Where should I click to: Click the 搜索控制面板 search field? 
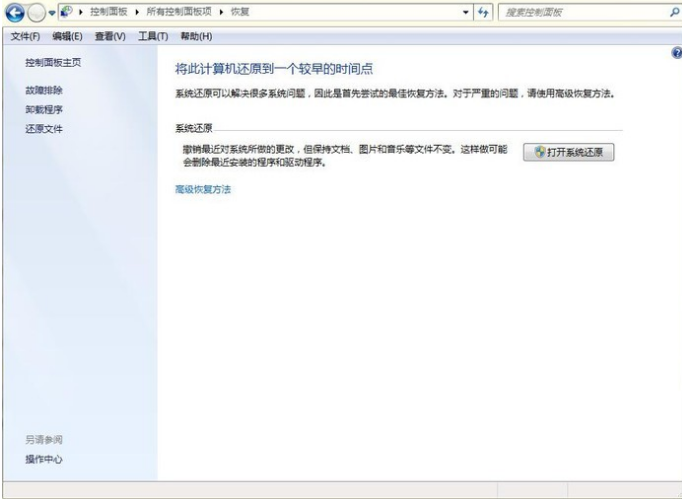[580, 12]
